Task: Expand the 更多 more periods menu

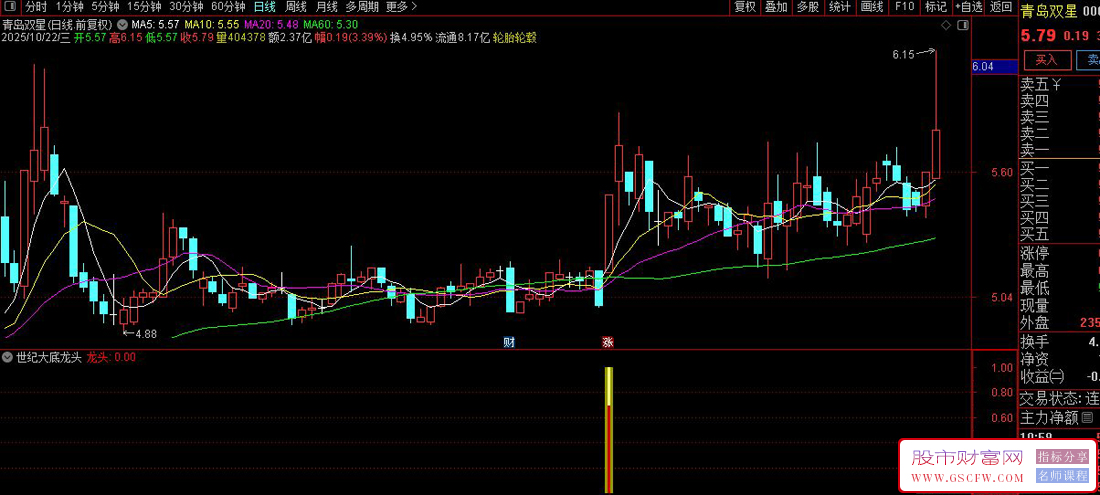Action: pos(401,7)
